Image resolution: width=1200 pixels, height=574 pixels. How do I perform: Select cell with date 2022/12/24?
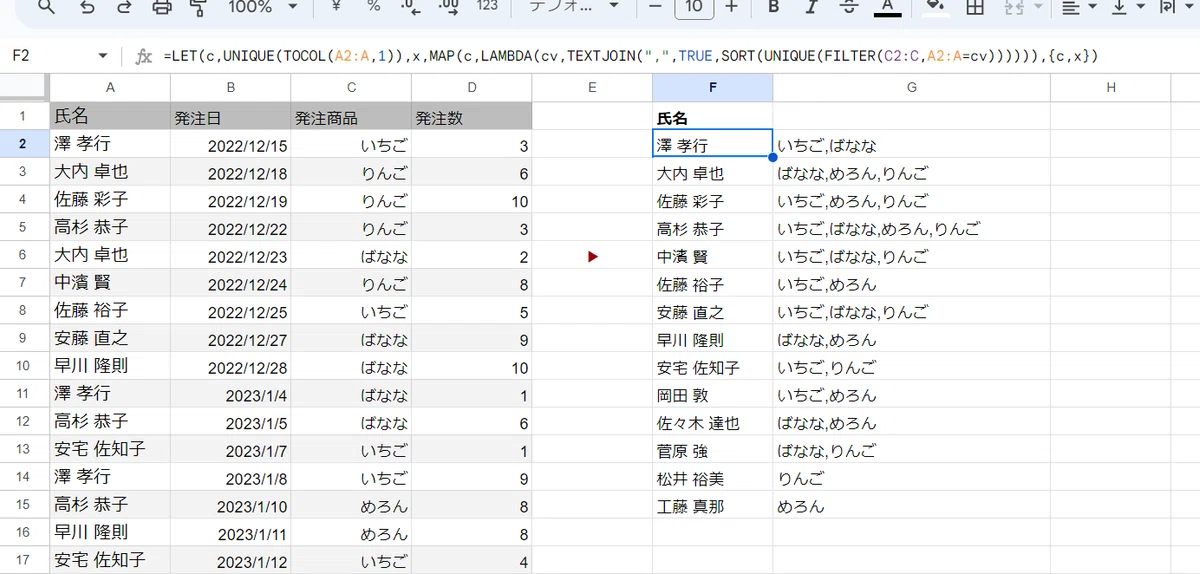pyautogui.click(x=231, y=283)
